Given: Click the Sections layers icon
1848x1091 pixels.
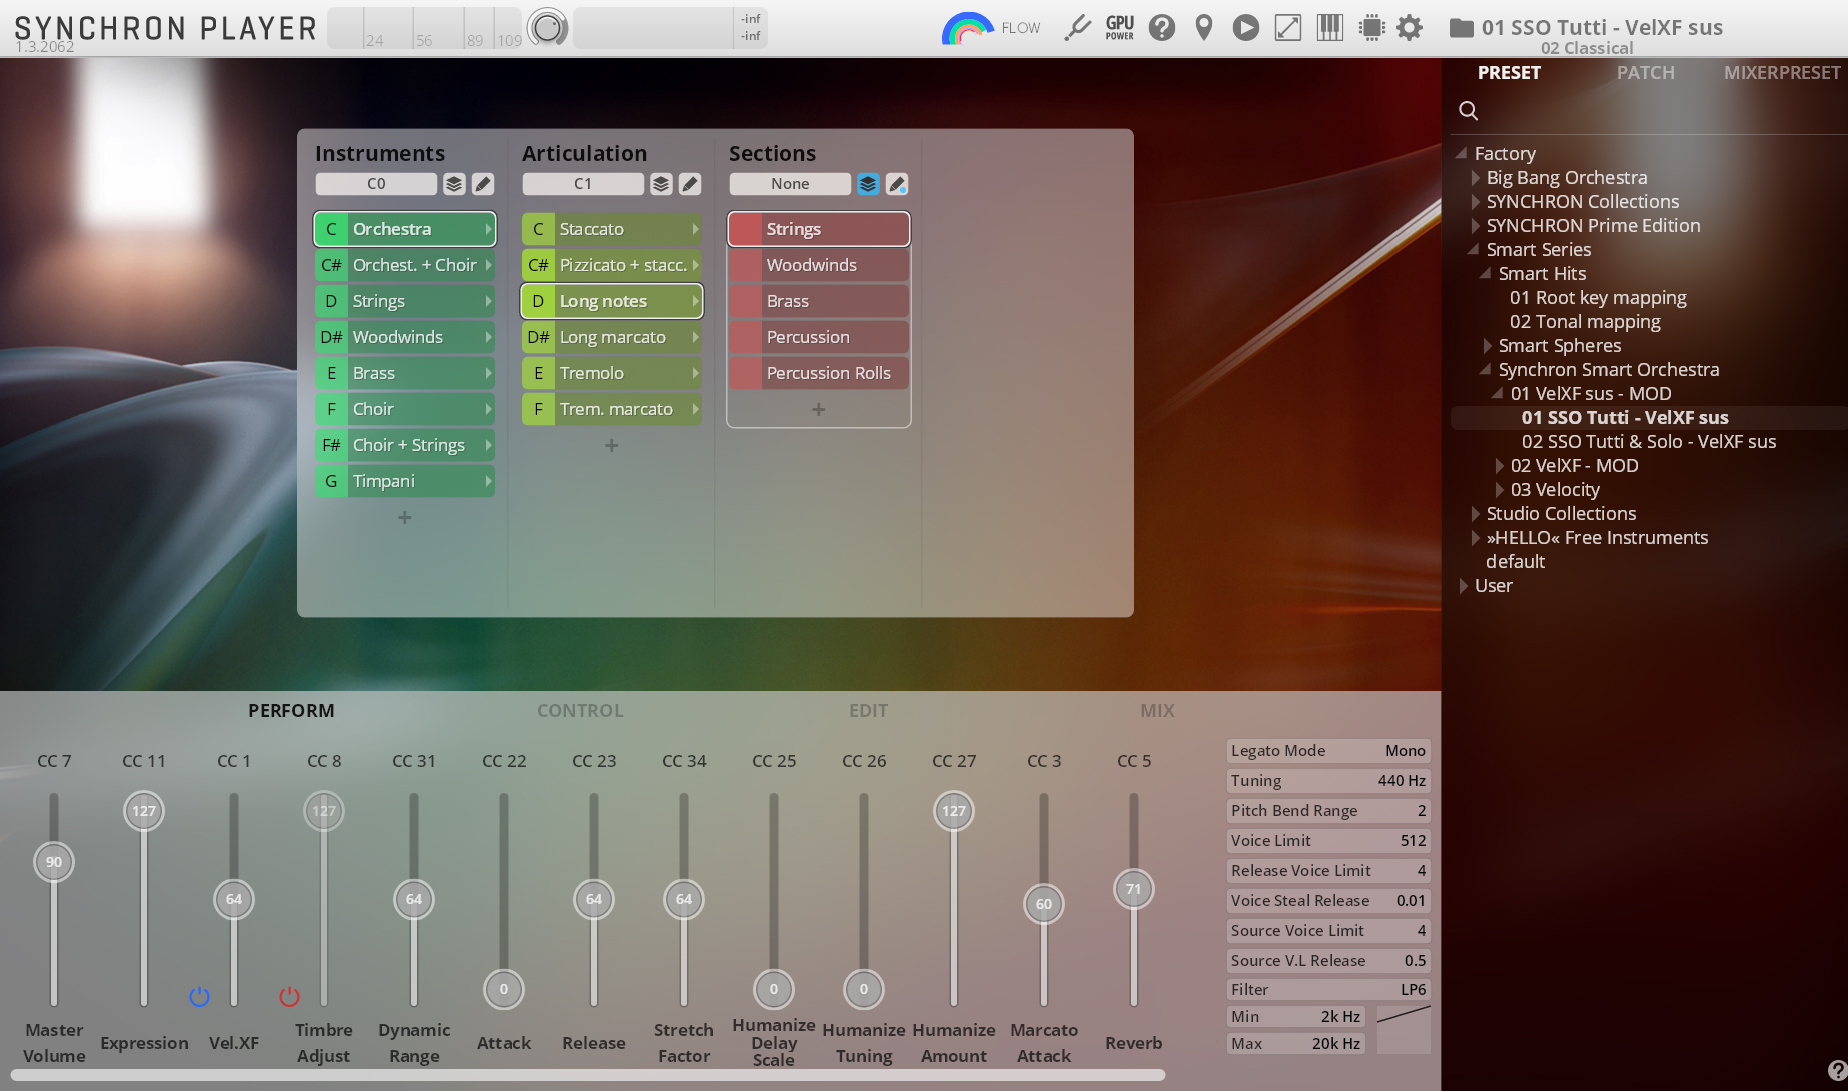Looking at the screenshot, I should click(x=868, y=184).
